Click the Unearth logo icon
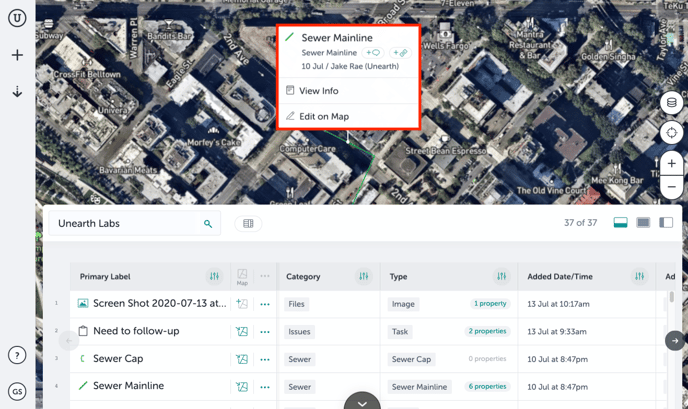This screenshot has width=688, height=409. [x=17, y=18]
